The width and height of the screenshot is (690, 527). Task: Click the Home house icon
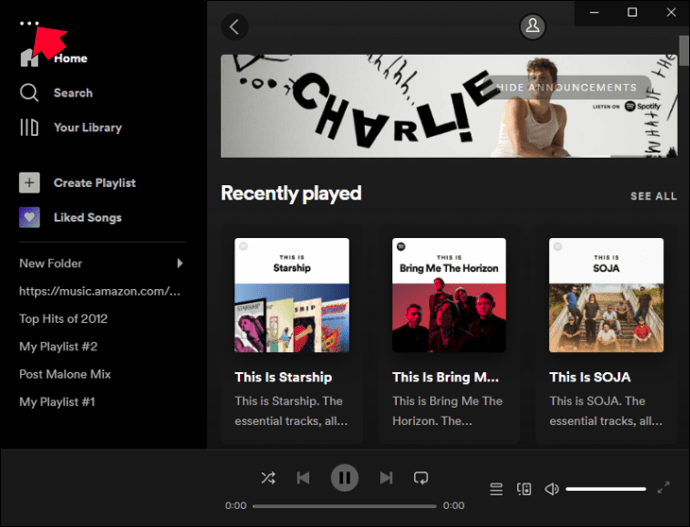point(29,58)
